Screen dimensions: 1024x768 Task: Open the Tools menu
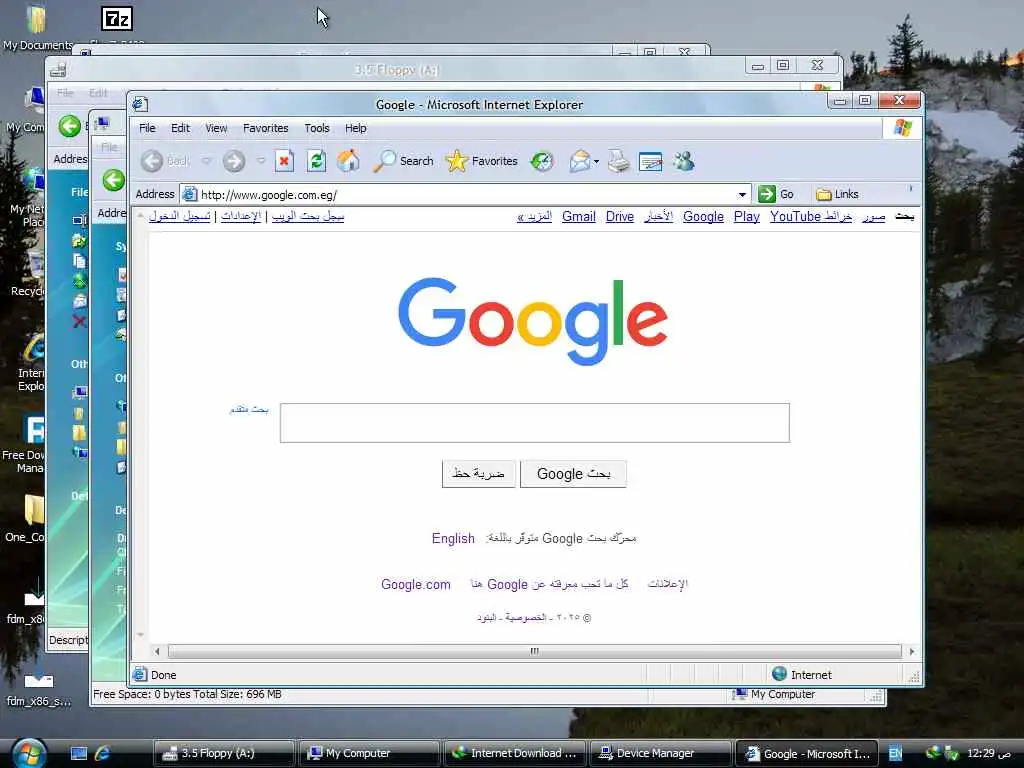click(317, 128)
